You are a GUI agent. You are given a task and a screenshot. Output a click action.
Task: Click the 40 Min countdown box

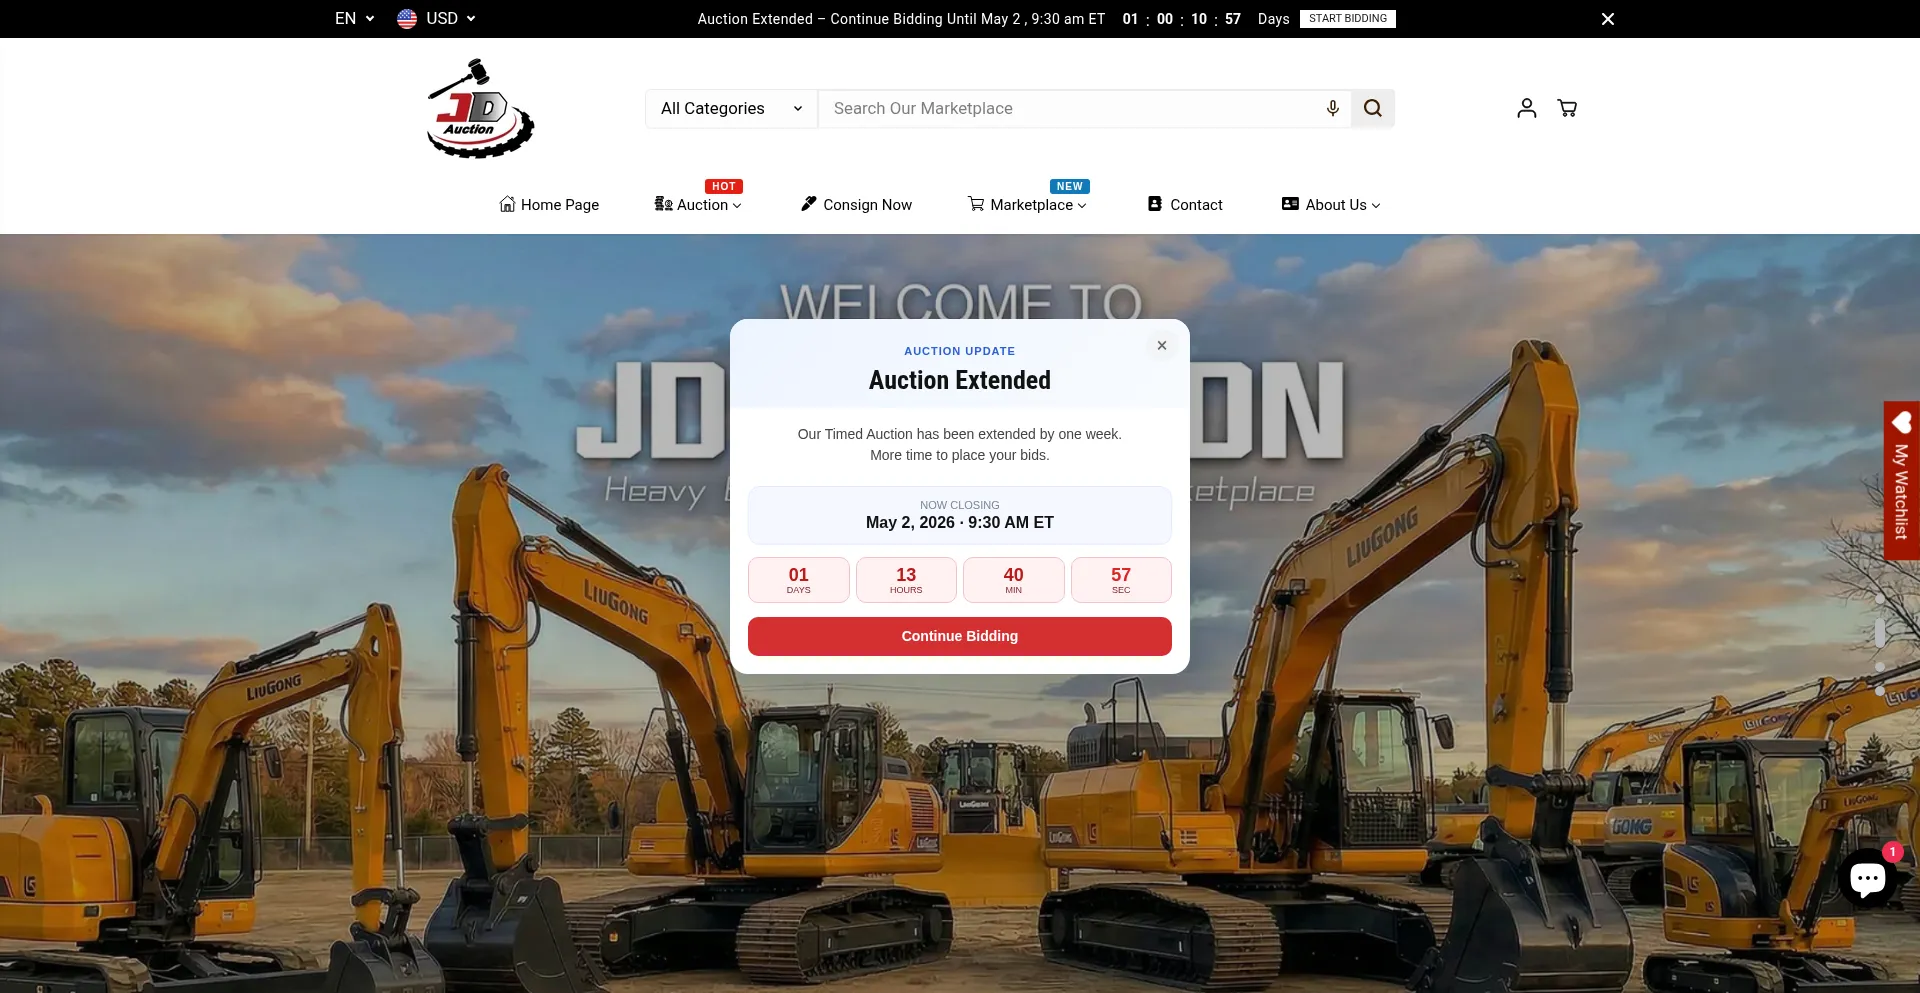point(1013,580)
